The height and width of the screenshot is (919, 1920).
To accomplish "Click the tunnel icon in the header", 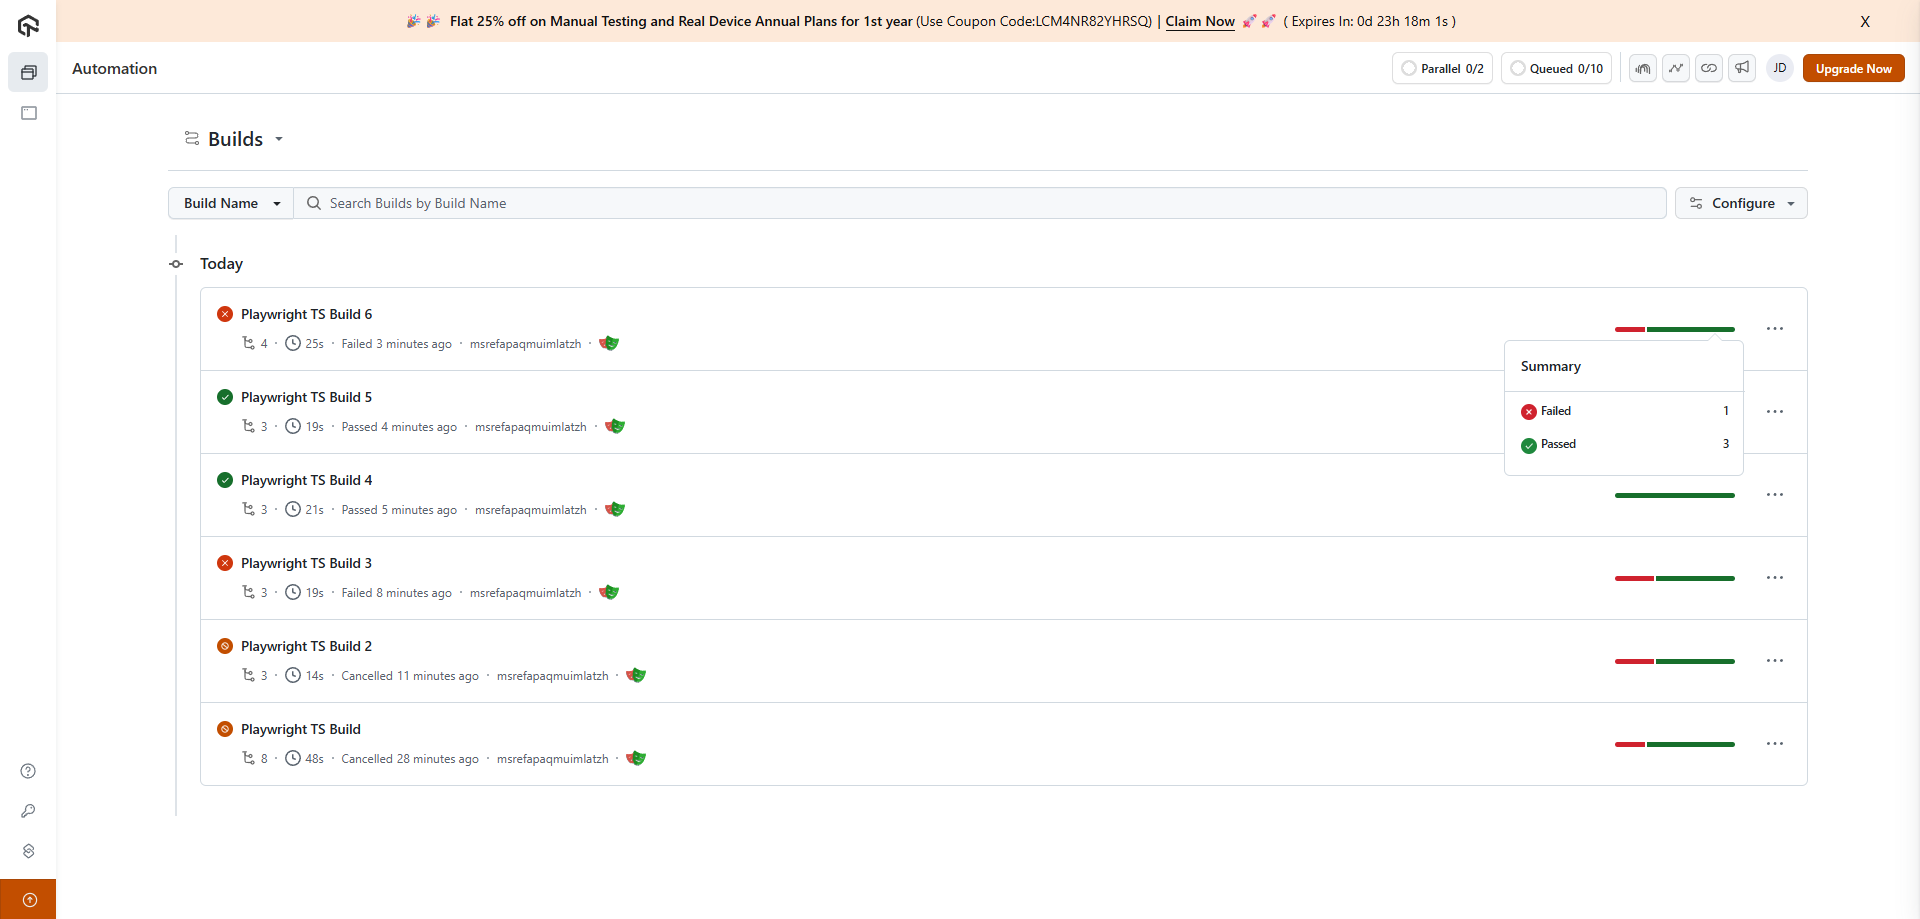I will 1643,68.
